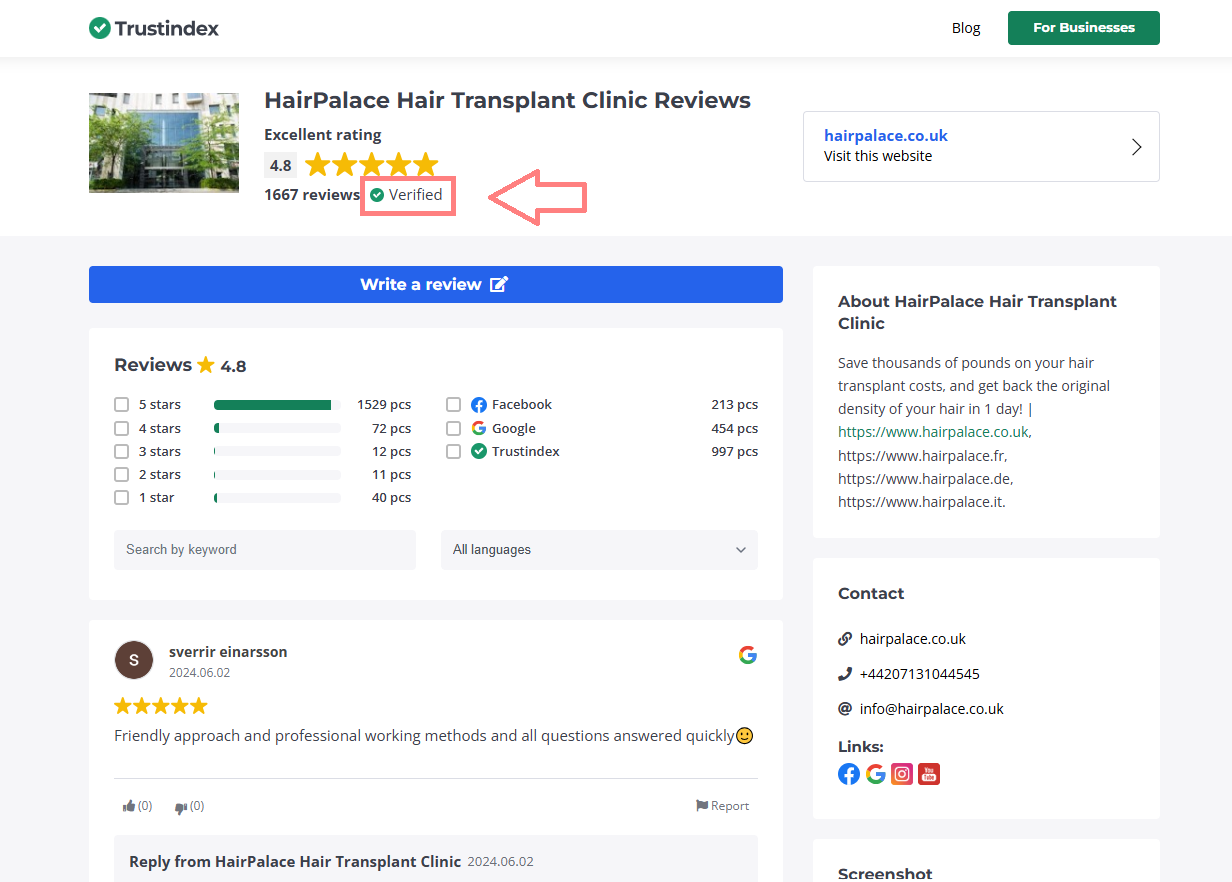The width and height of the screenshot is (1232, 882).
Task: Check the Trustindex source filter checkbox
Action: click(453, 452)
